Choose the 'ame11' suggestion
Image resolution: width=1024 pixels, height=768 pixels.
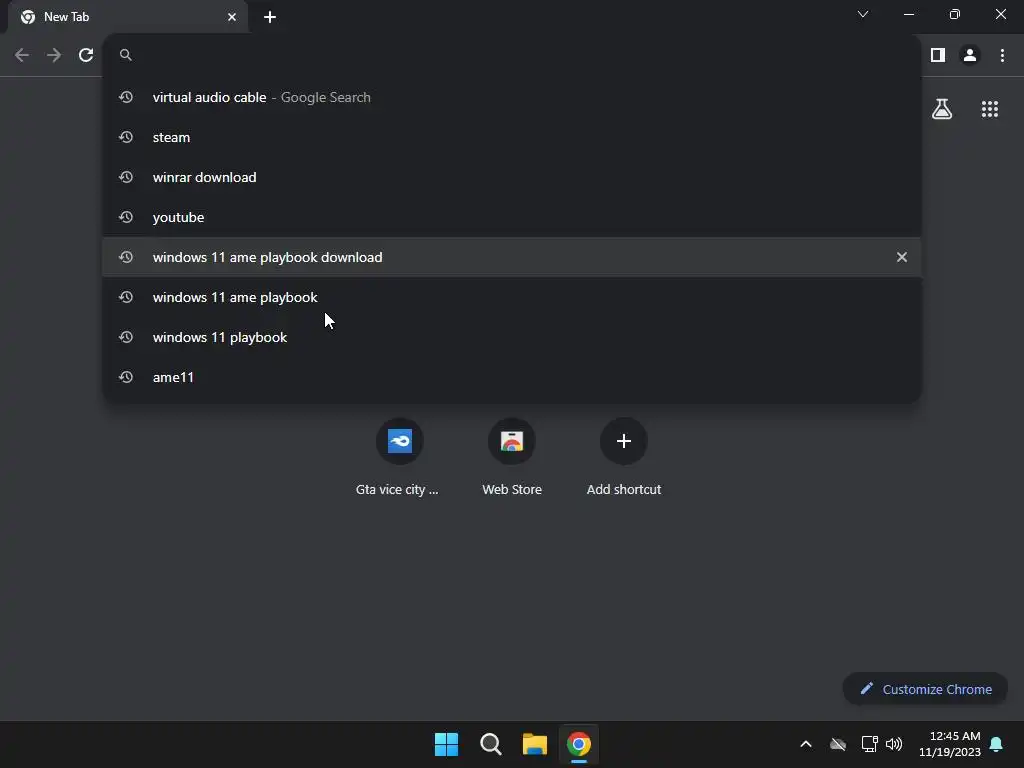click(x=512, y=377)
